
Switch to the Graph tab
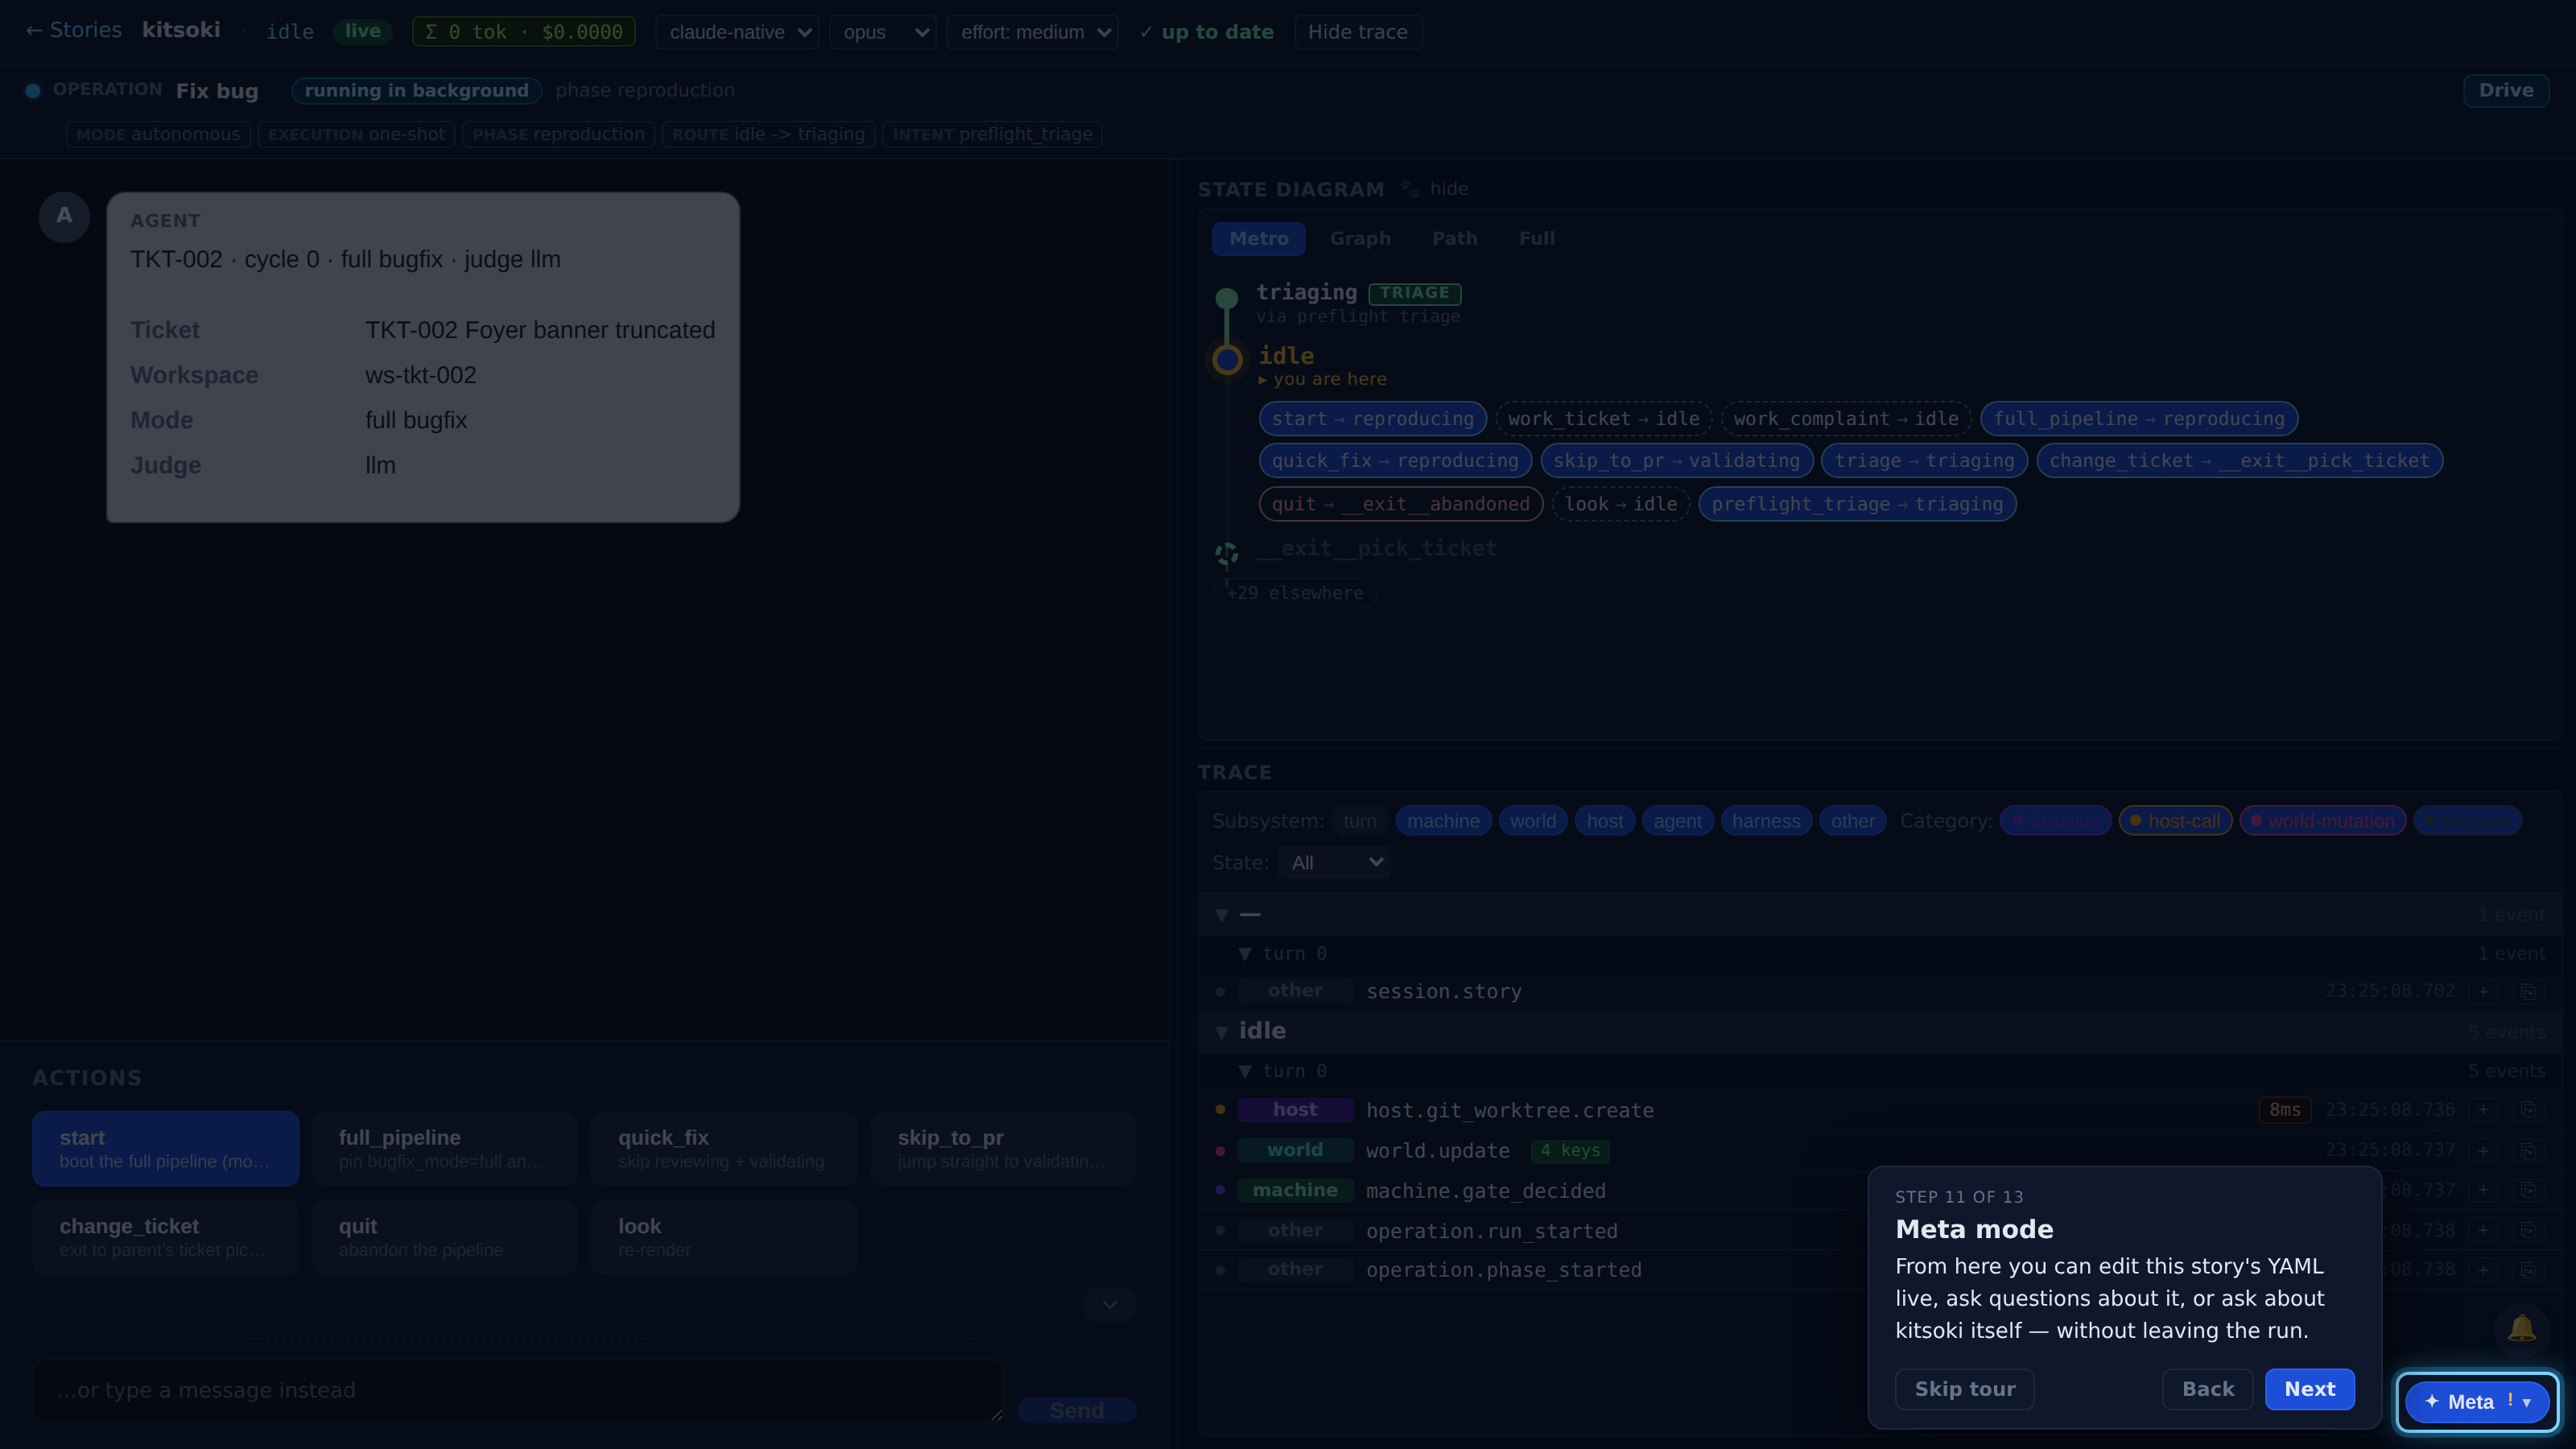(x=1360, y=238)
